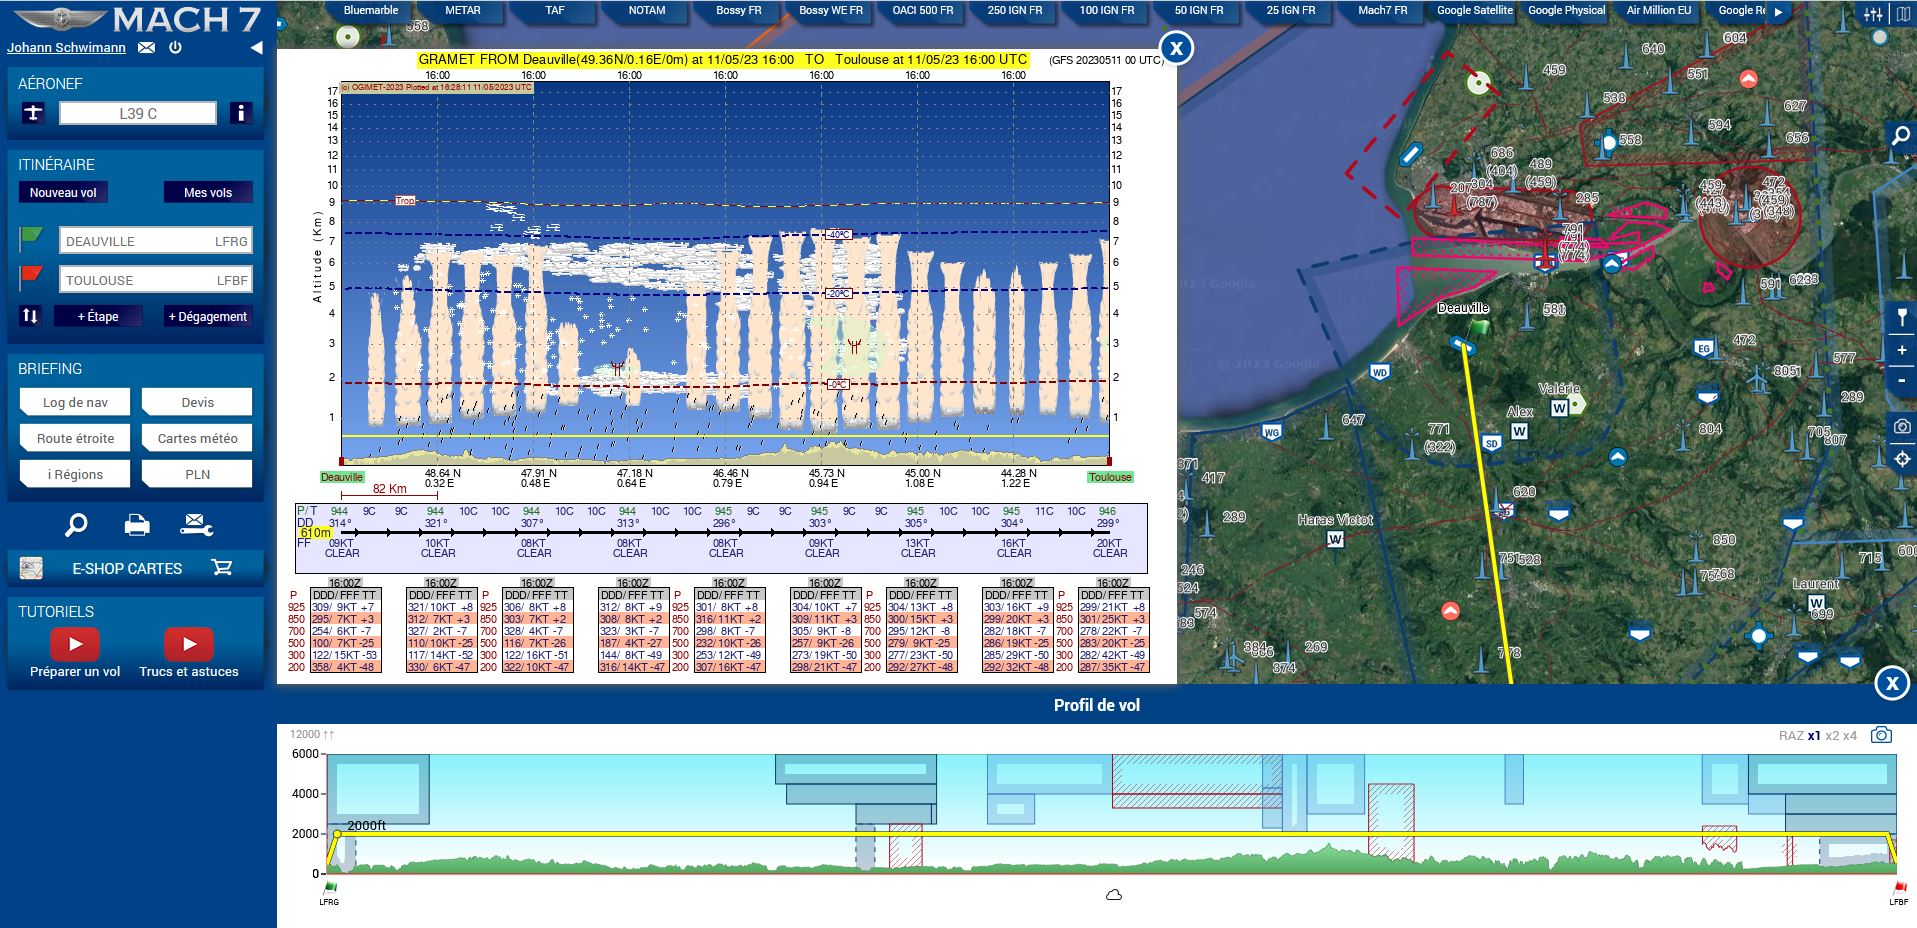
Task: Click the folded map icon
Action: tap(1902, 14)
